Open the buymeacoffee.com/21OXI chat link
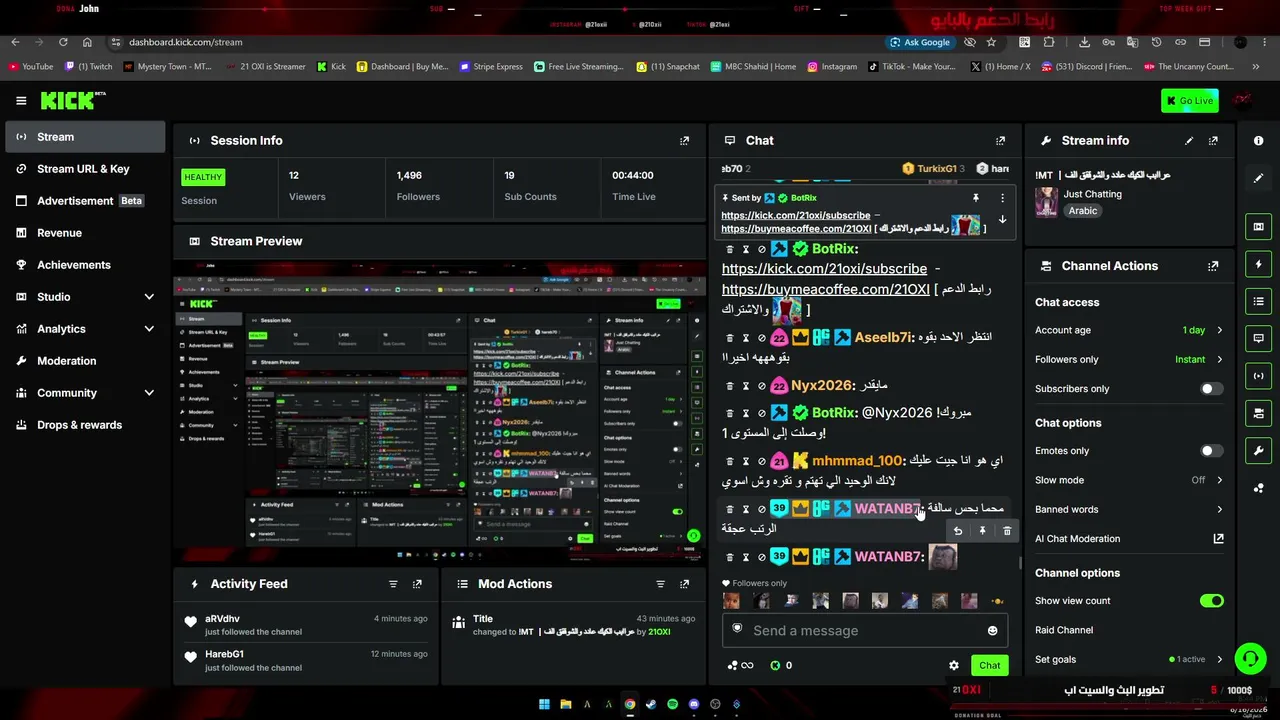The width and height of the screenshot is (1280, 720). (825, 290)
